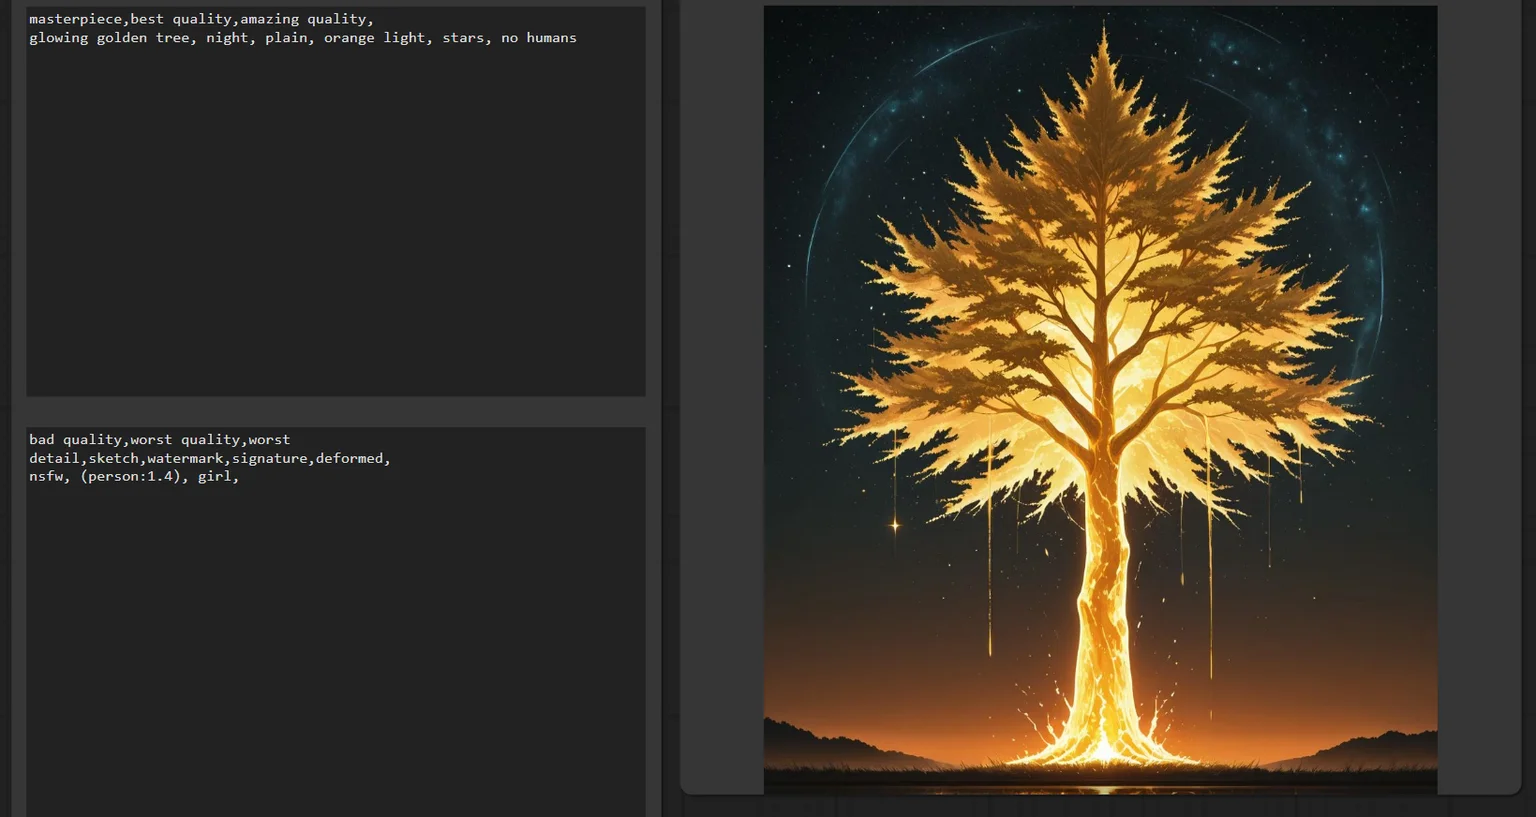Click the "girl" tag in negative prompt
1536x817 pixels.
point(214,477)
